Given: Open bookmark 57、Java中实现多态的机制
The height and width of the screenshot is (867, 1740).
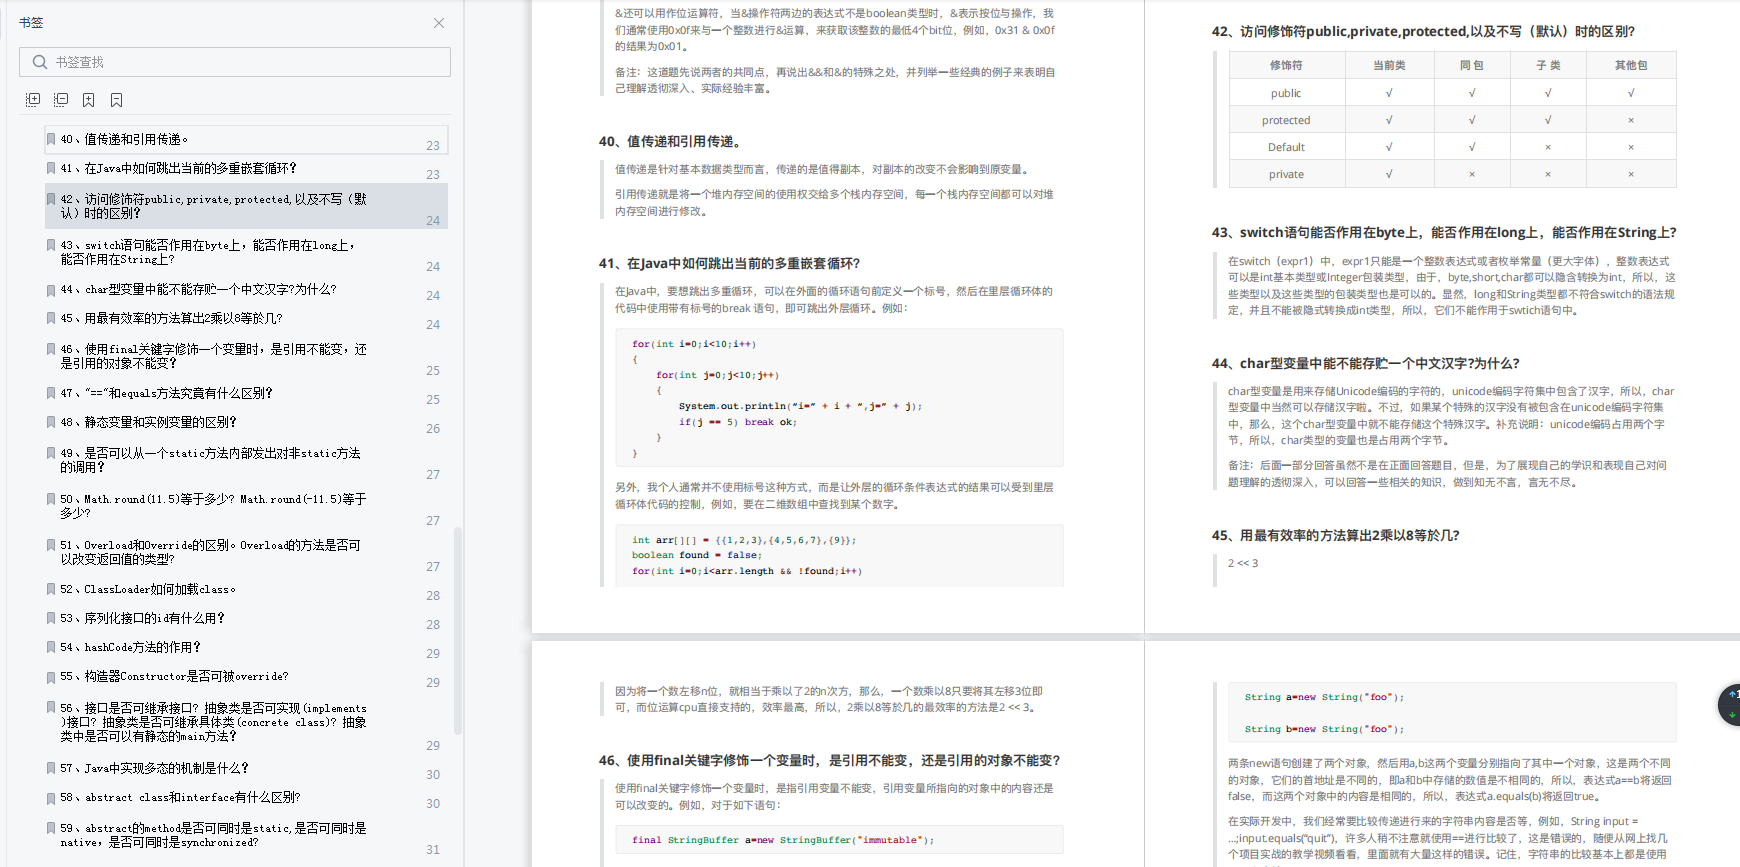Looking at the screenshot, I should click(x=246, y=768).
